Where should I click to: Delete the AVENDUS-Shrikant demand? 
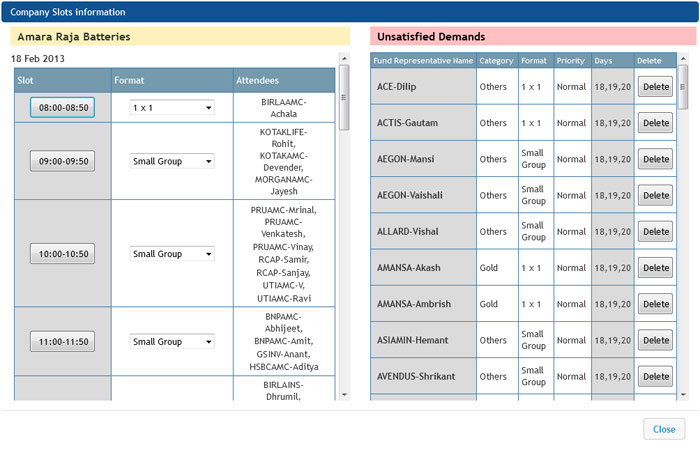coord(655,376)
